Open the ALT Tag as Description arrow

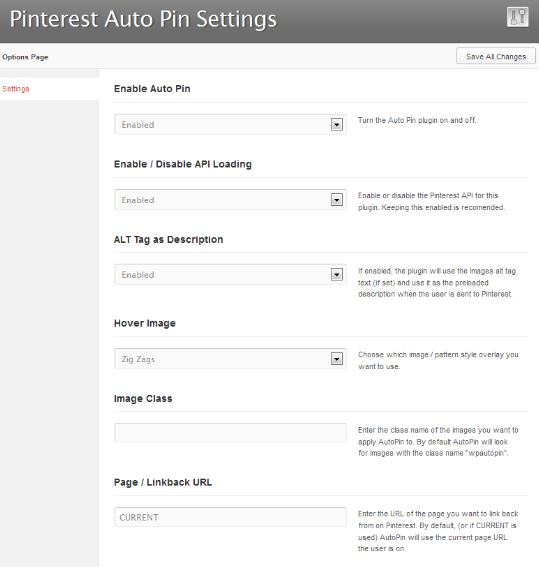tap(337, 275)
